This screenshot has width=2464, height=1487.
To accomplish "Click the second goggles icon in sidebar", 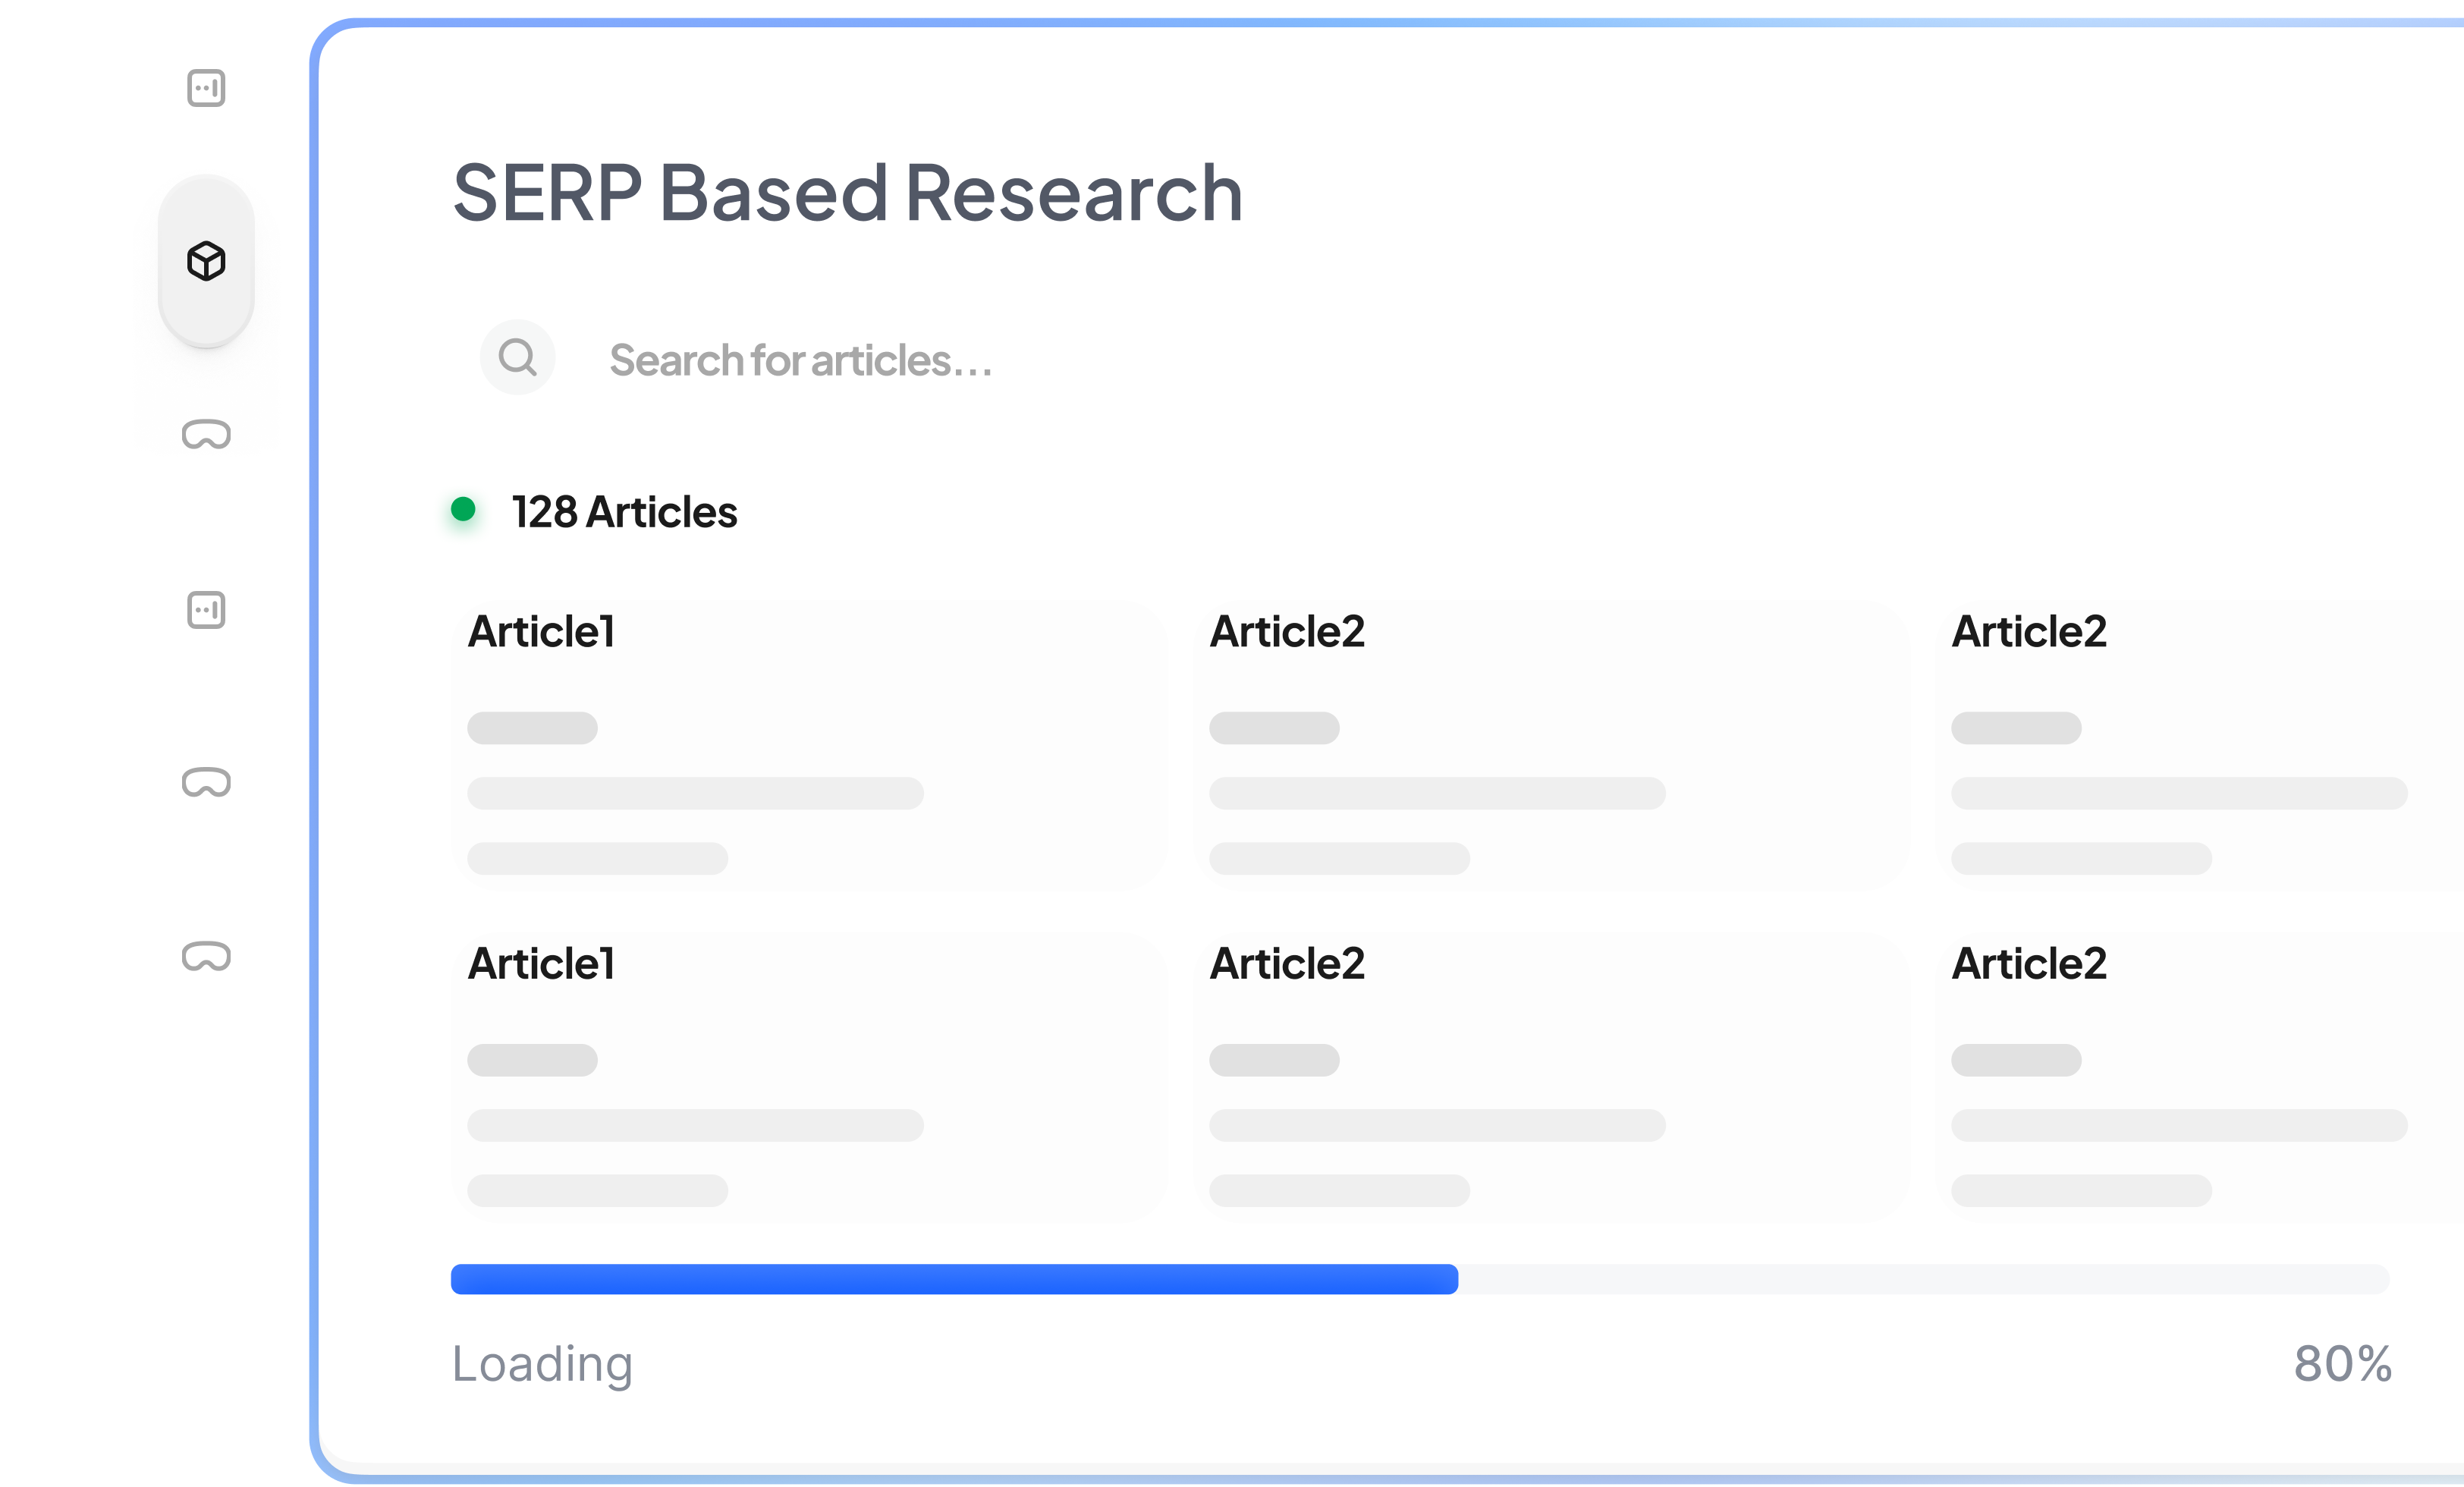I will tap(206, 782).
